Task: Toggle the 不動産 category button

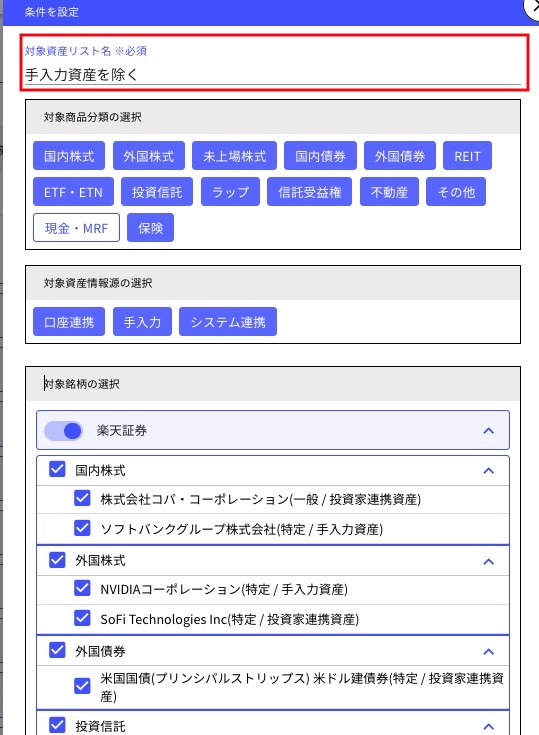Action: click(389, 192)
